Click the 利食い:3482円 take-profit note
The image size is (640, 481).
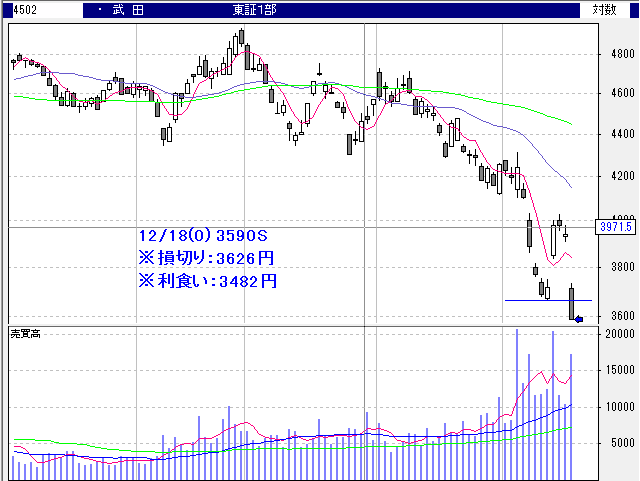[x=207, y=281]
